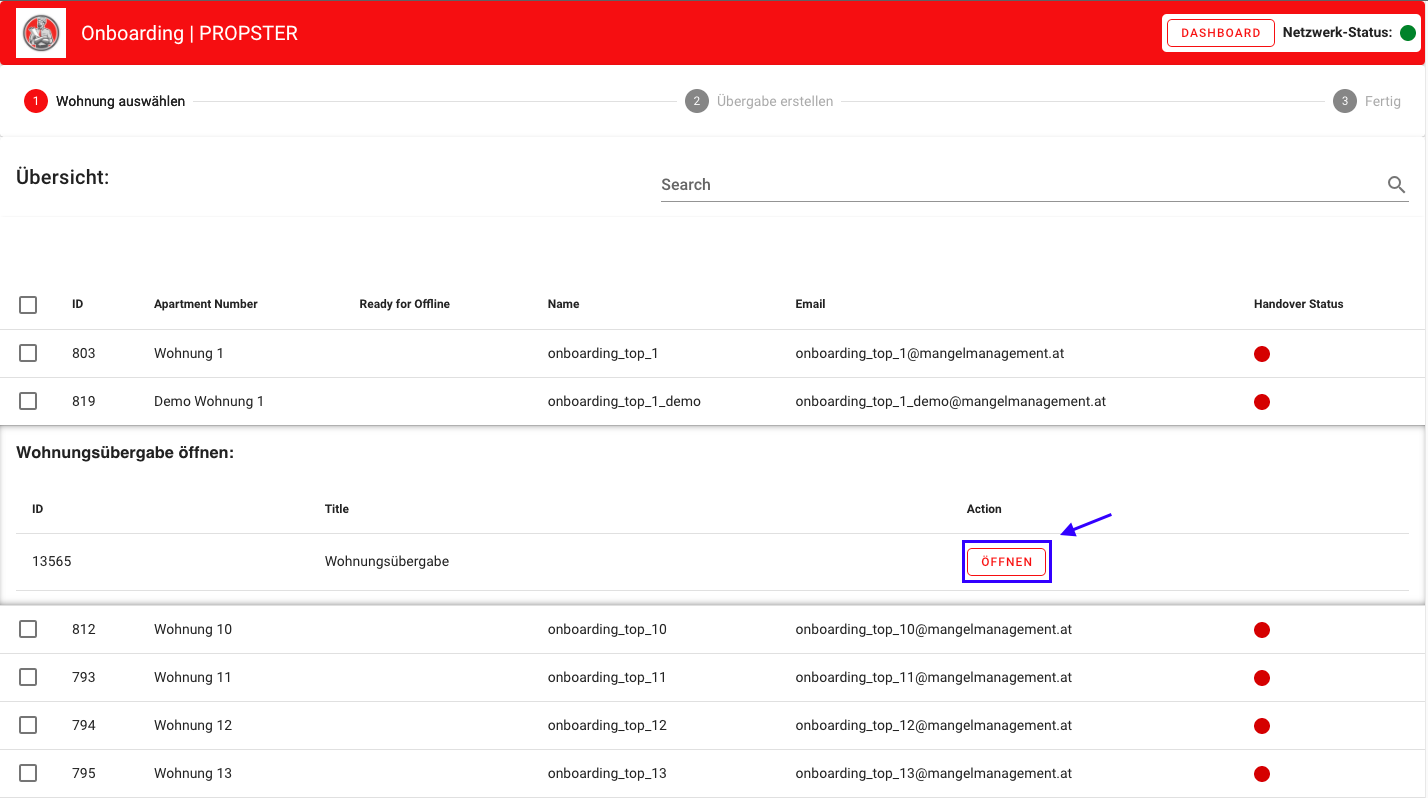The width and height of the screenshot is (1428, 798).
Task: Click the PROPSTER logo in header
Action: 41,33
